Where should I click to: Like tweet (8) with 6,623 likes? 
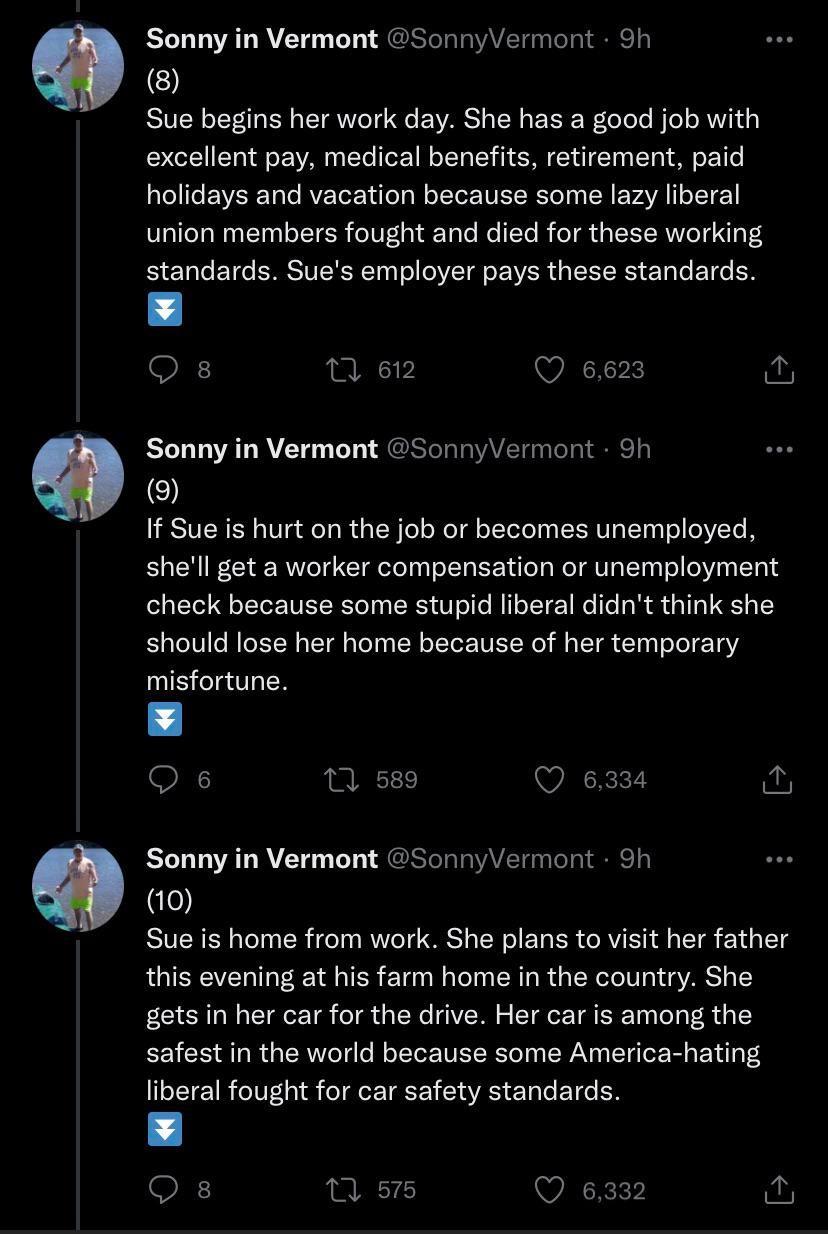[x=549, y=370]
